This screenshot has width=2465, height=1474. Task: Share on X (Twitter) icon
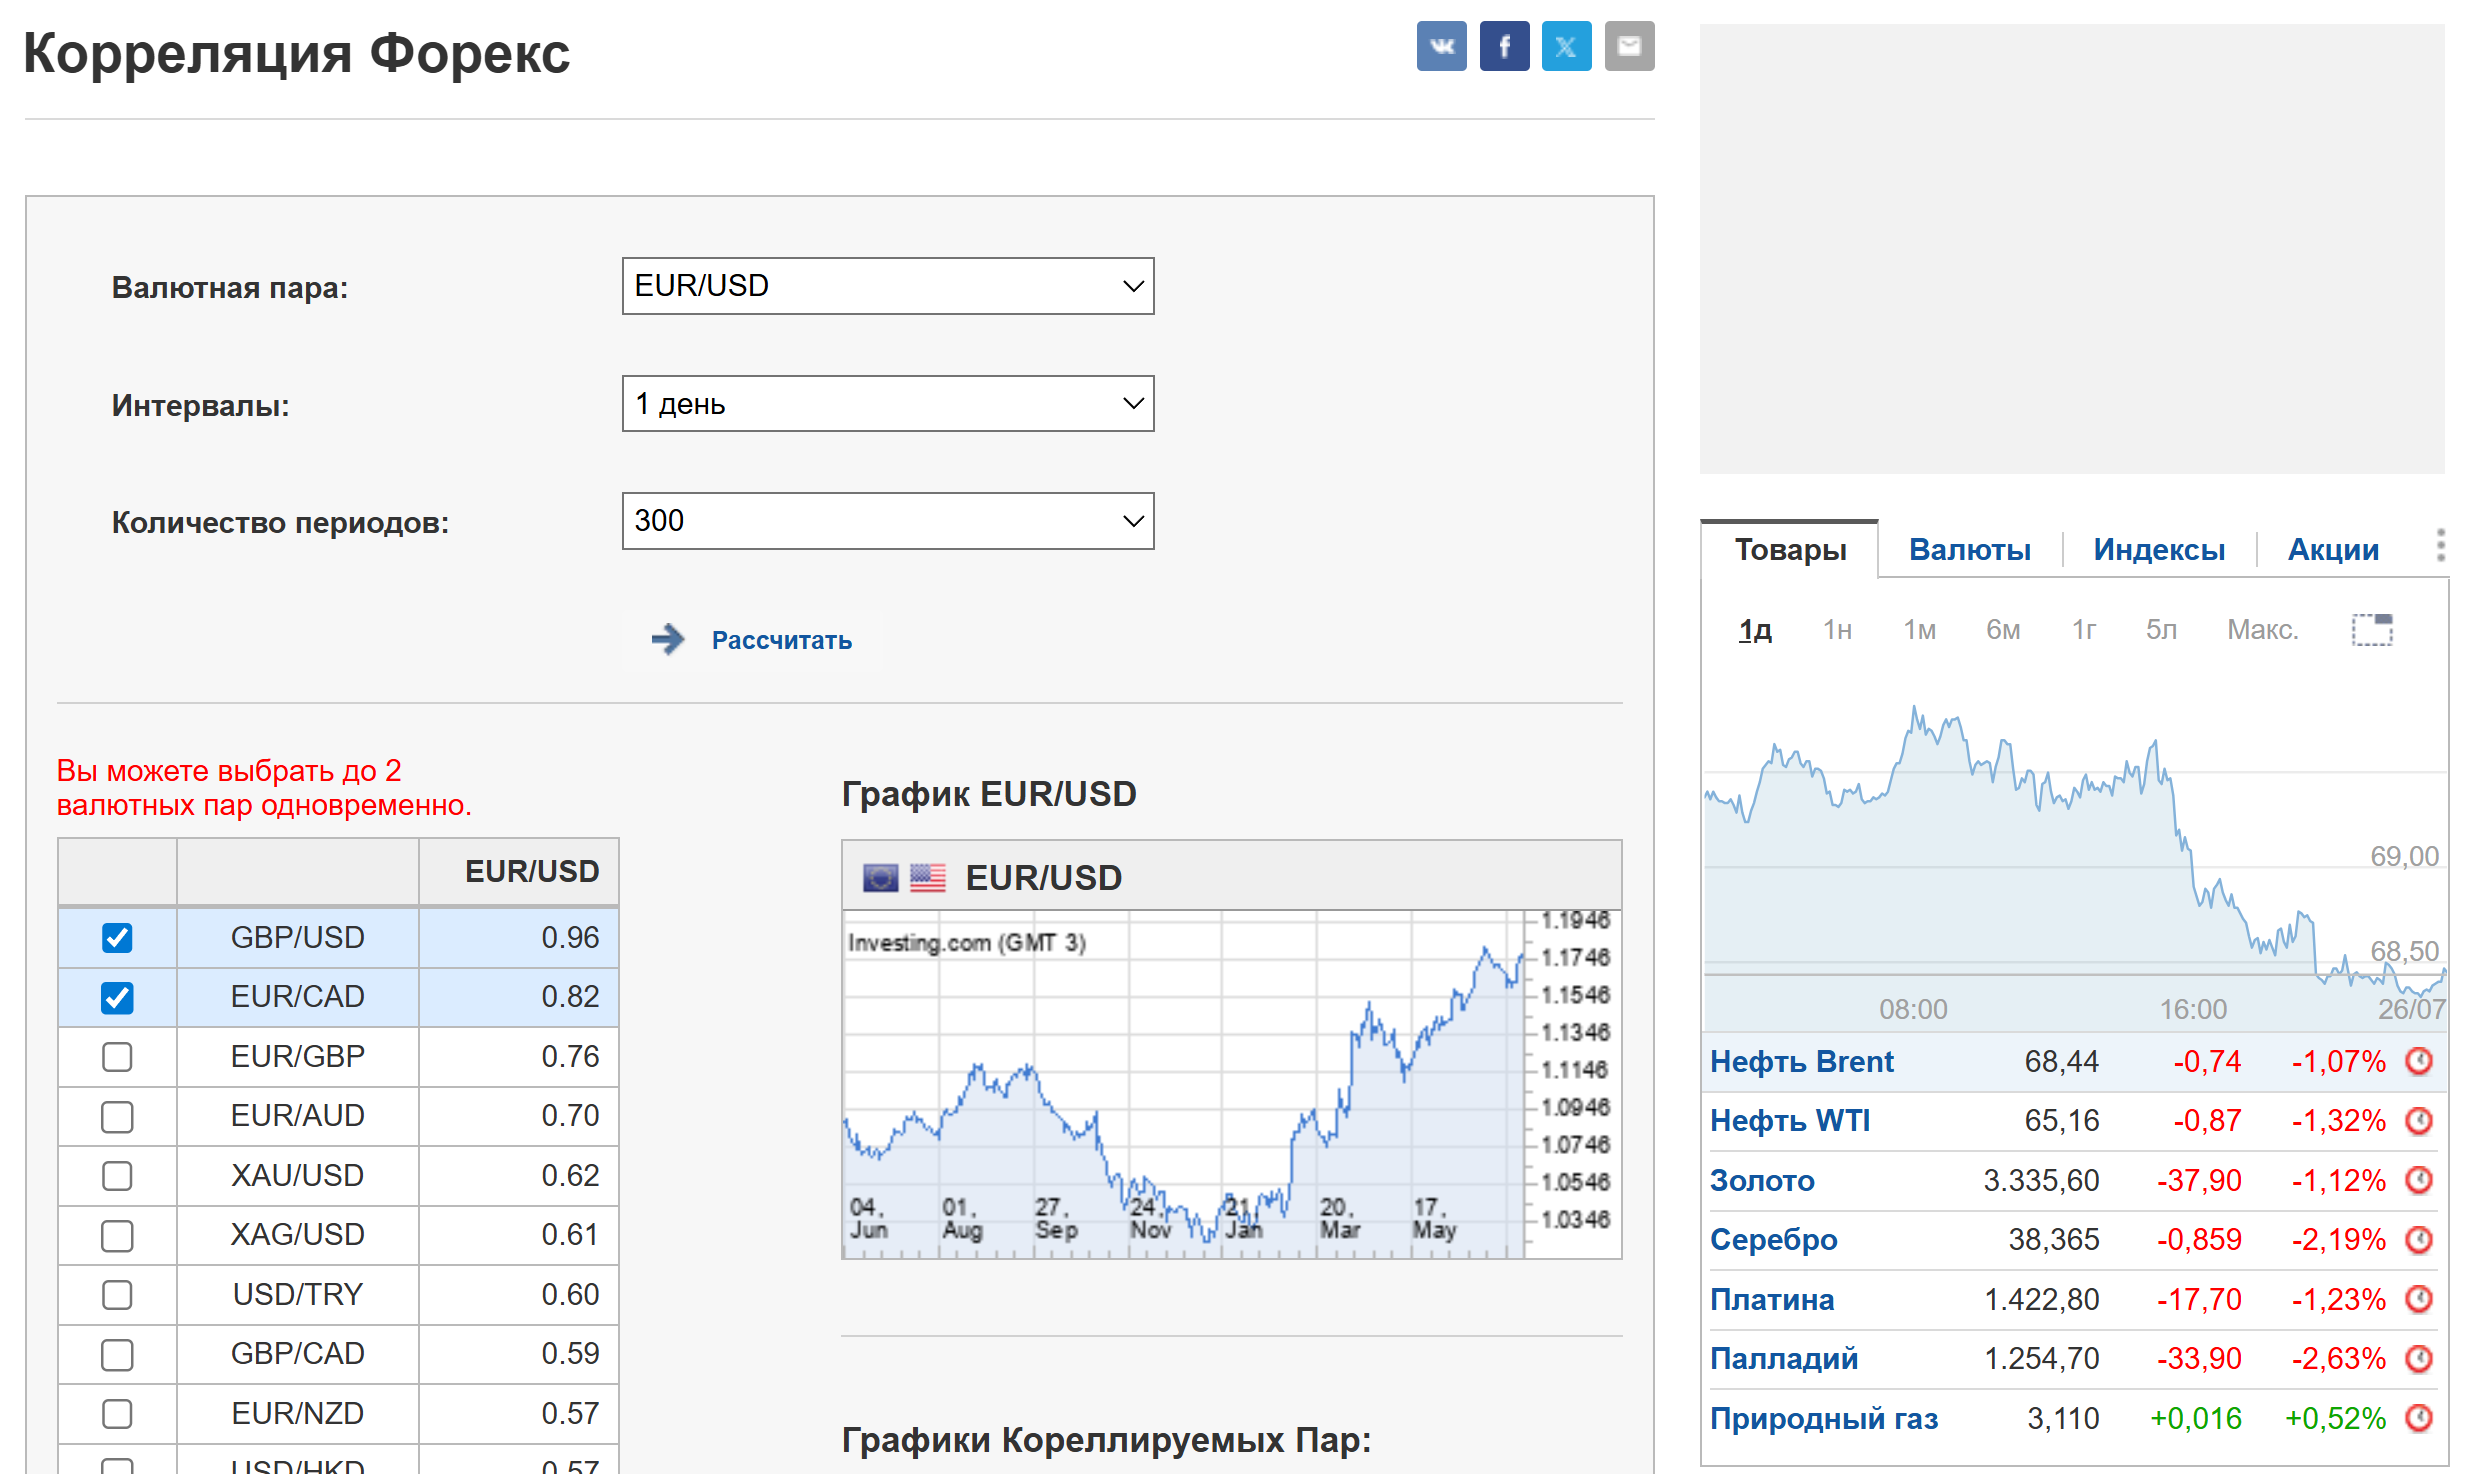coord(1566,46)
